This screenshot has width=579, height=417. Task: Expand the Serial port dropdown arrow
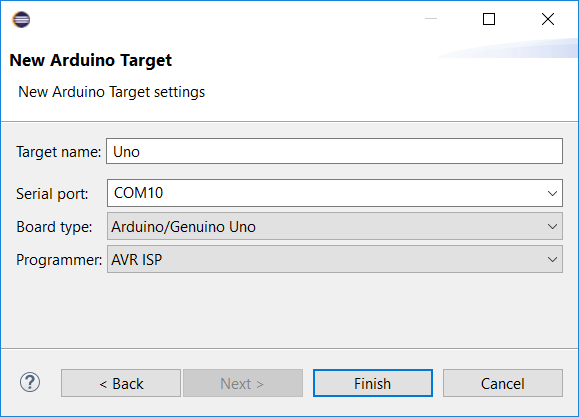point(552,193)
